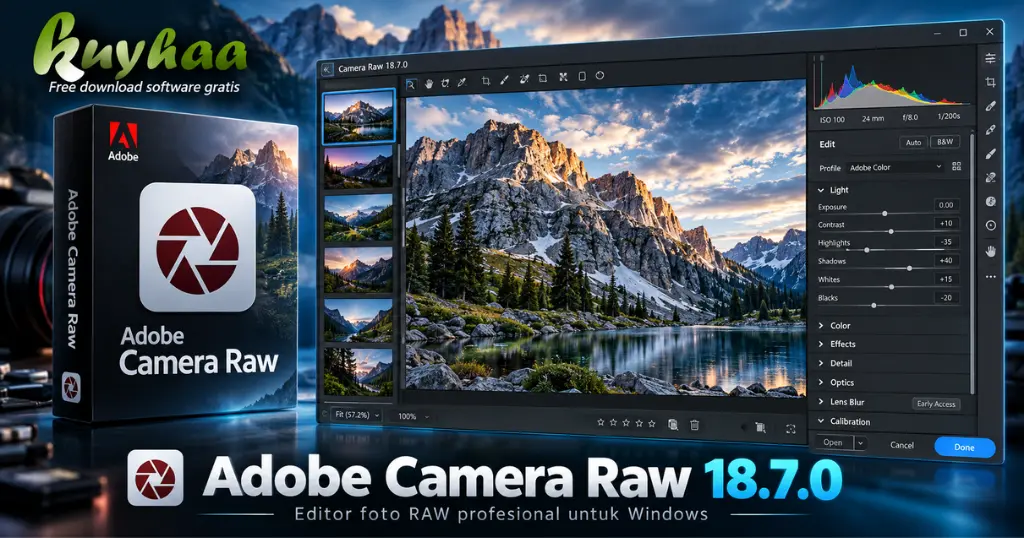
Task: Click the "f/8.0" aperture text
Action: click(x=910, y=118)
